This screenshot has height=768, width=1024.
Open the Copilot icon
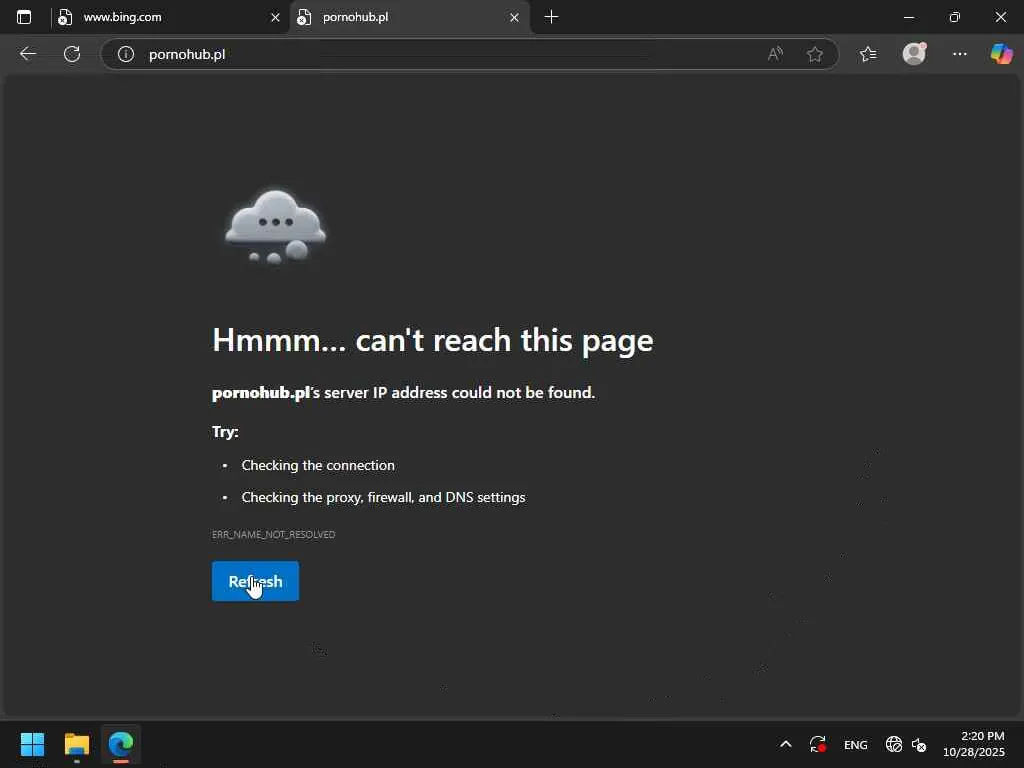1002,54
